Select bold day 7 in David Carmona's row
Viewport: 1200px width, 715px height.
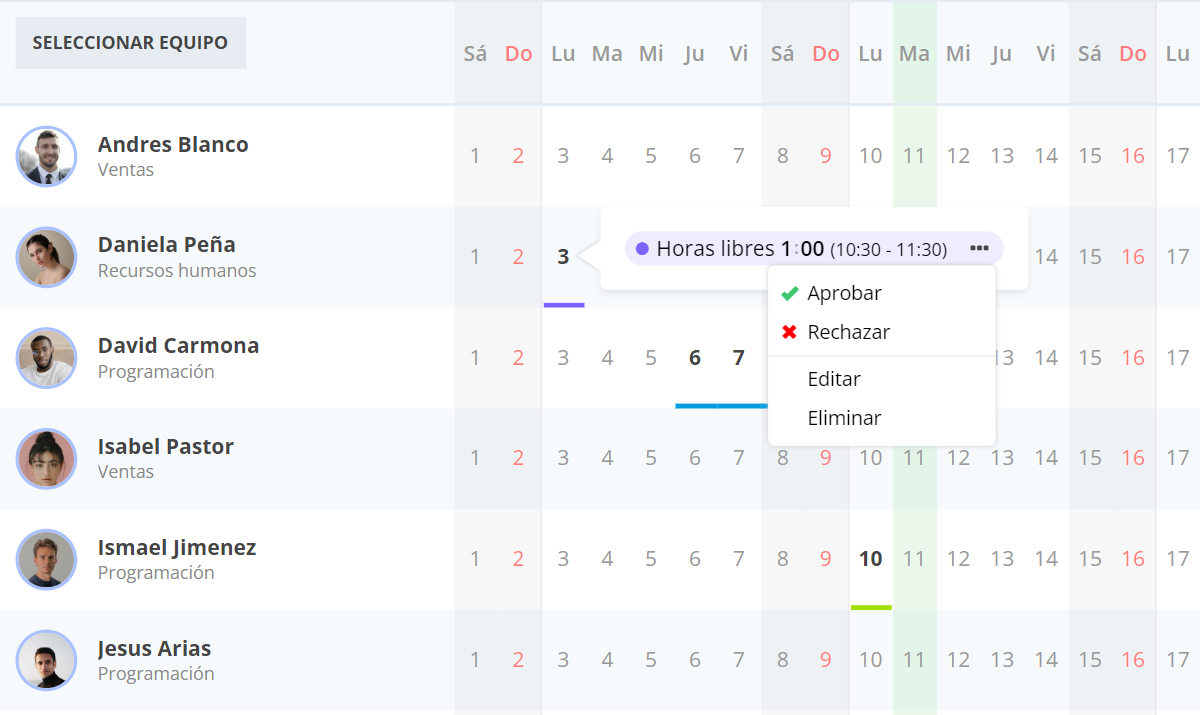pyautogui.click(x=739, y=358)
